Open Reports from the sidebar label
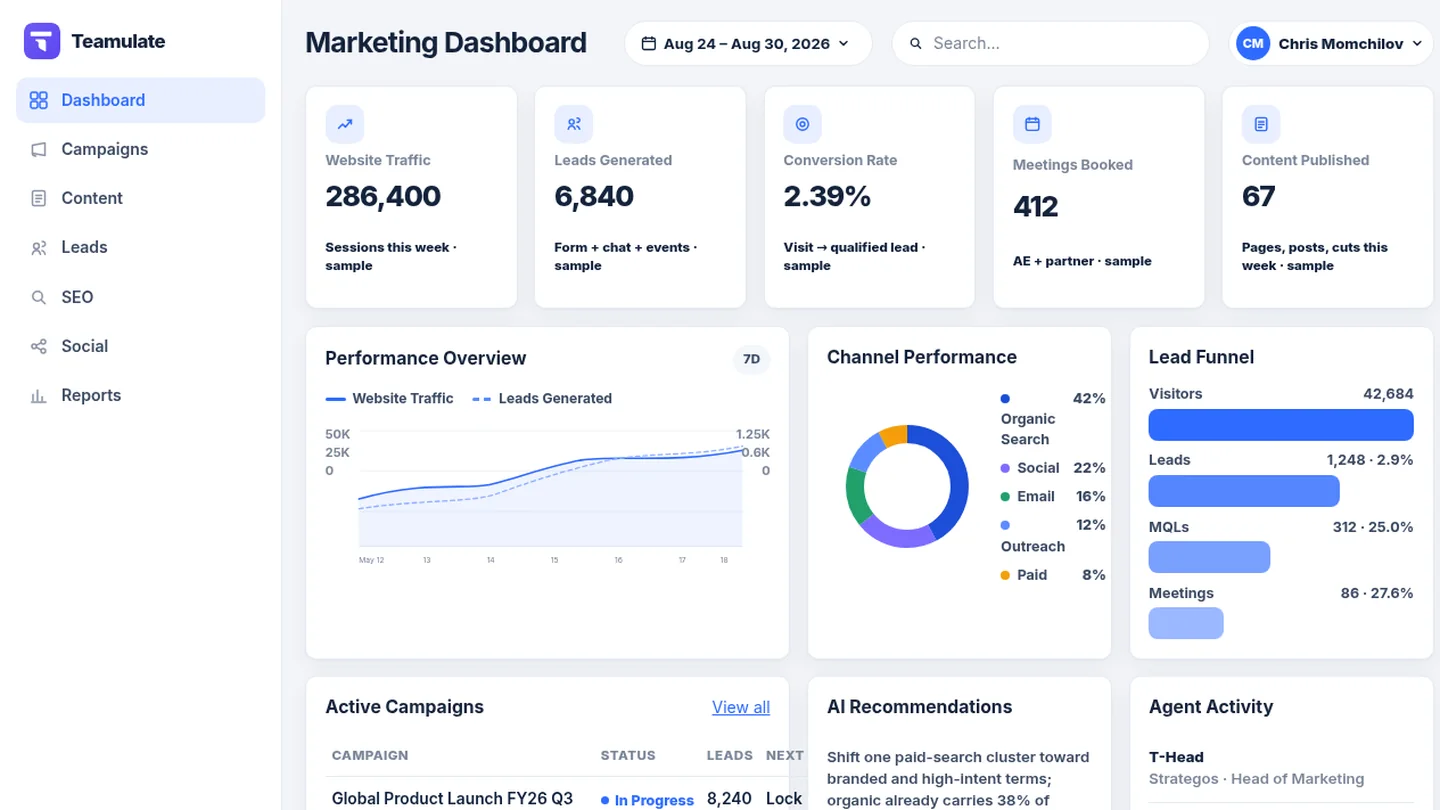The height and width of the screenshot is (810, 1440). [91, 395]
